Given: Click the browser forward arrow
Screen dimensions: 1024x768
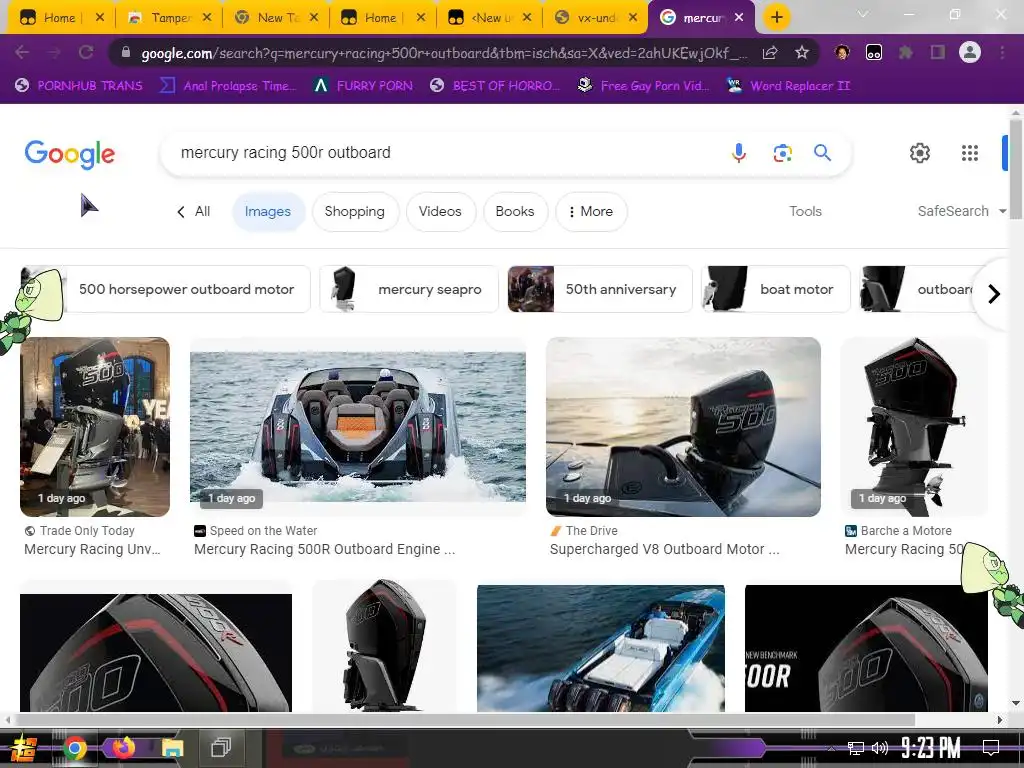Looking at the screenshot, I should click(54, 52).
